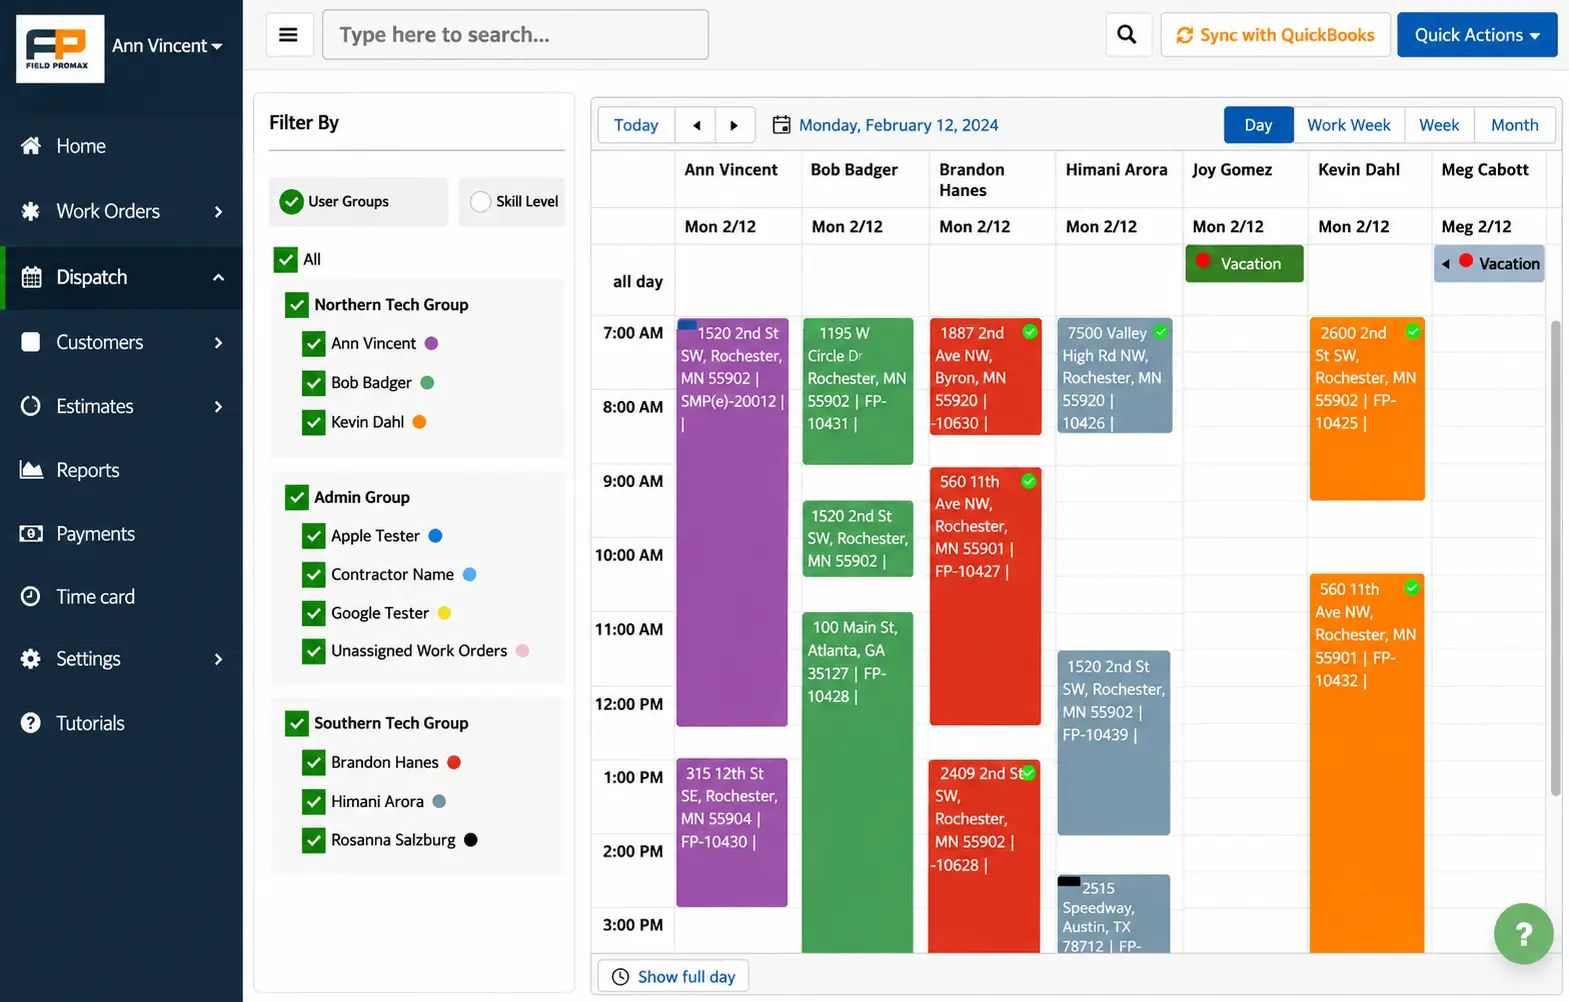Image resolution: width=1569 pixels, height=1002 pixels.
Task: Switch to the Work Week view tab
Action: tap(1348, 125)
